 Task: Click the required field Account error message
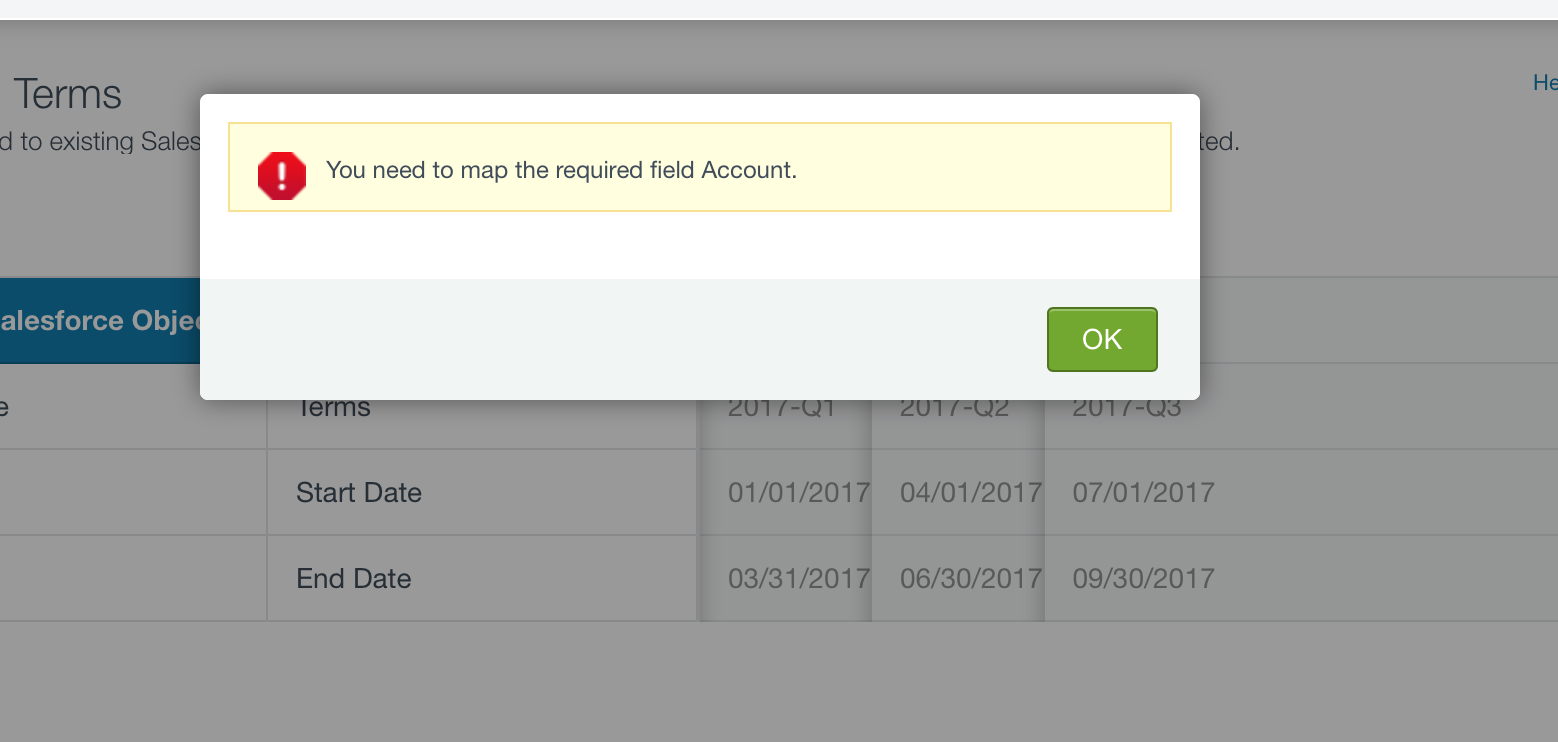[561, 170]
